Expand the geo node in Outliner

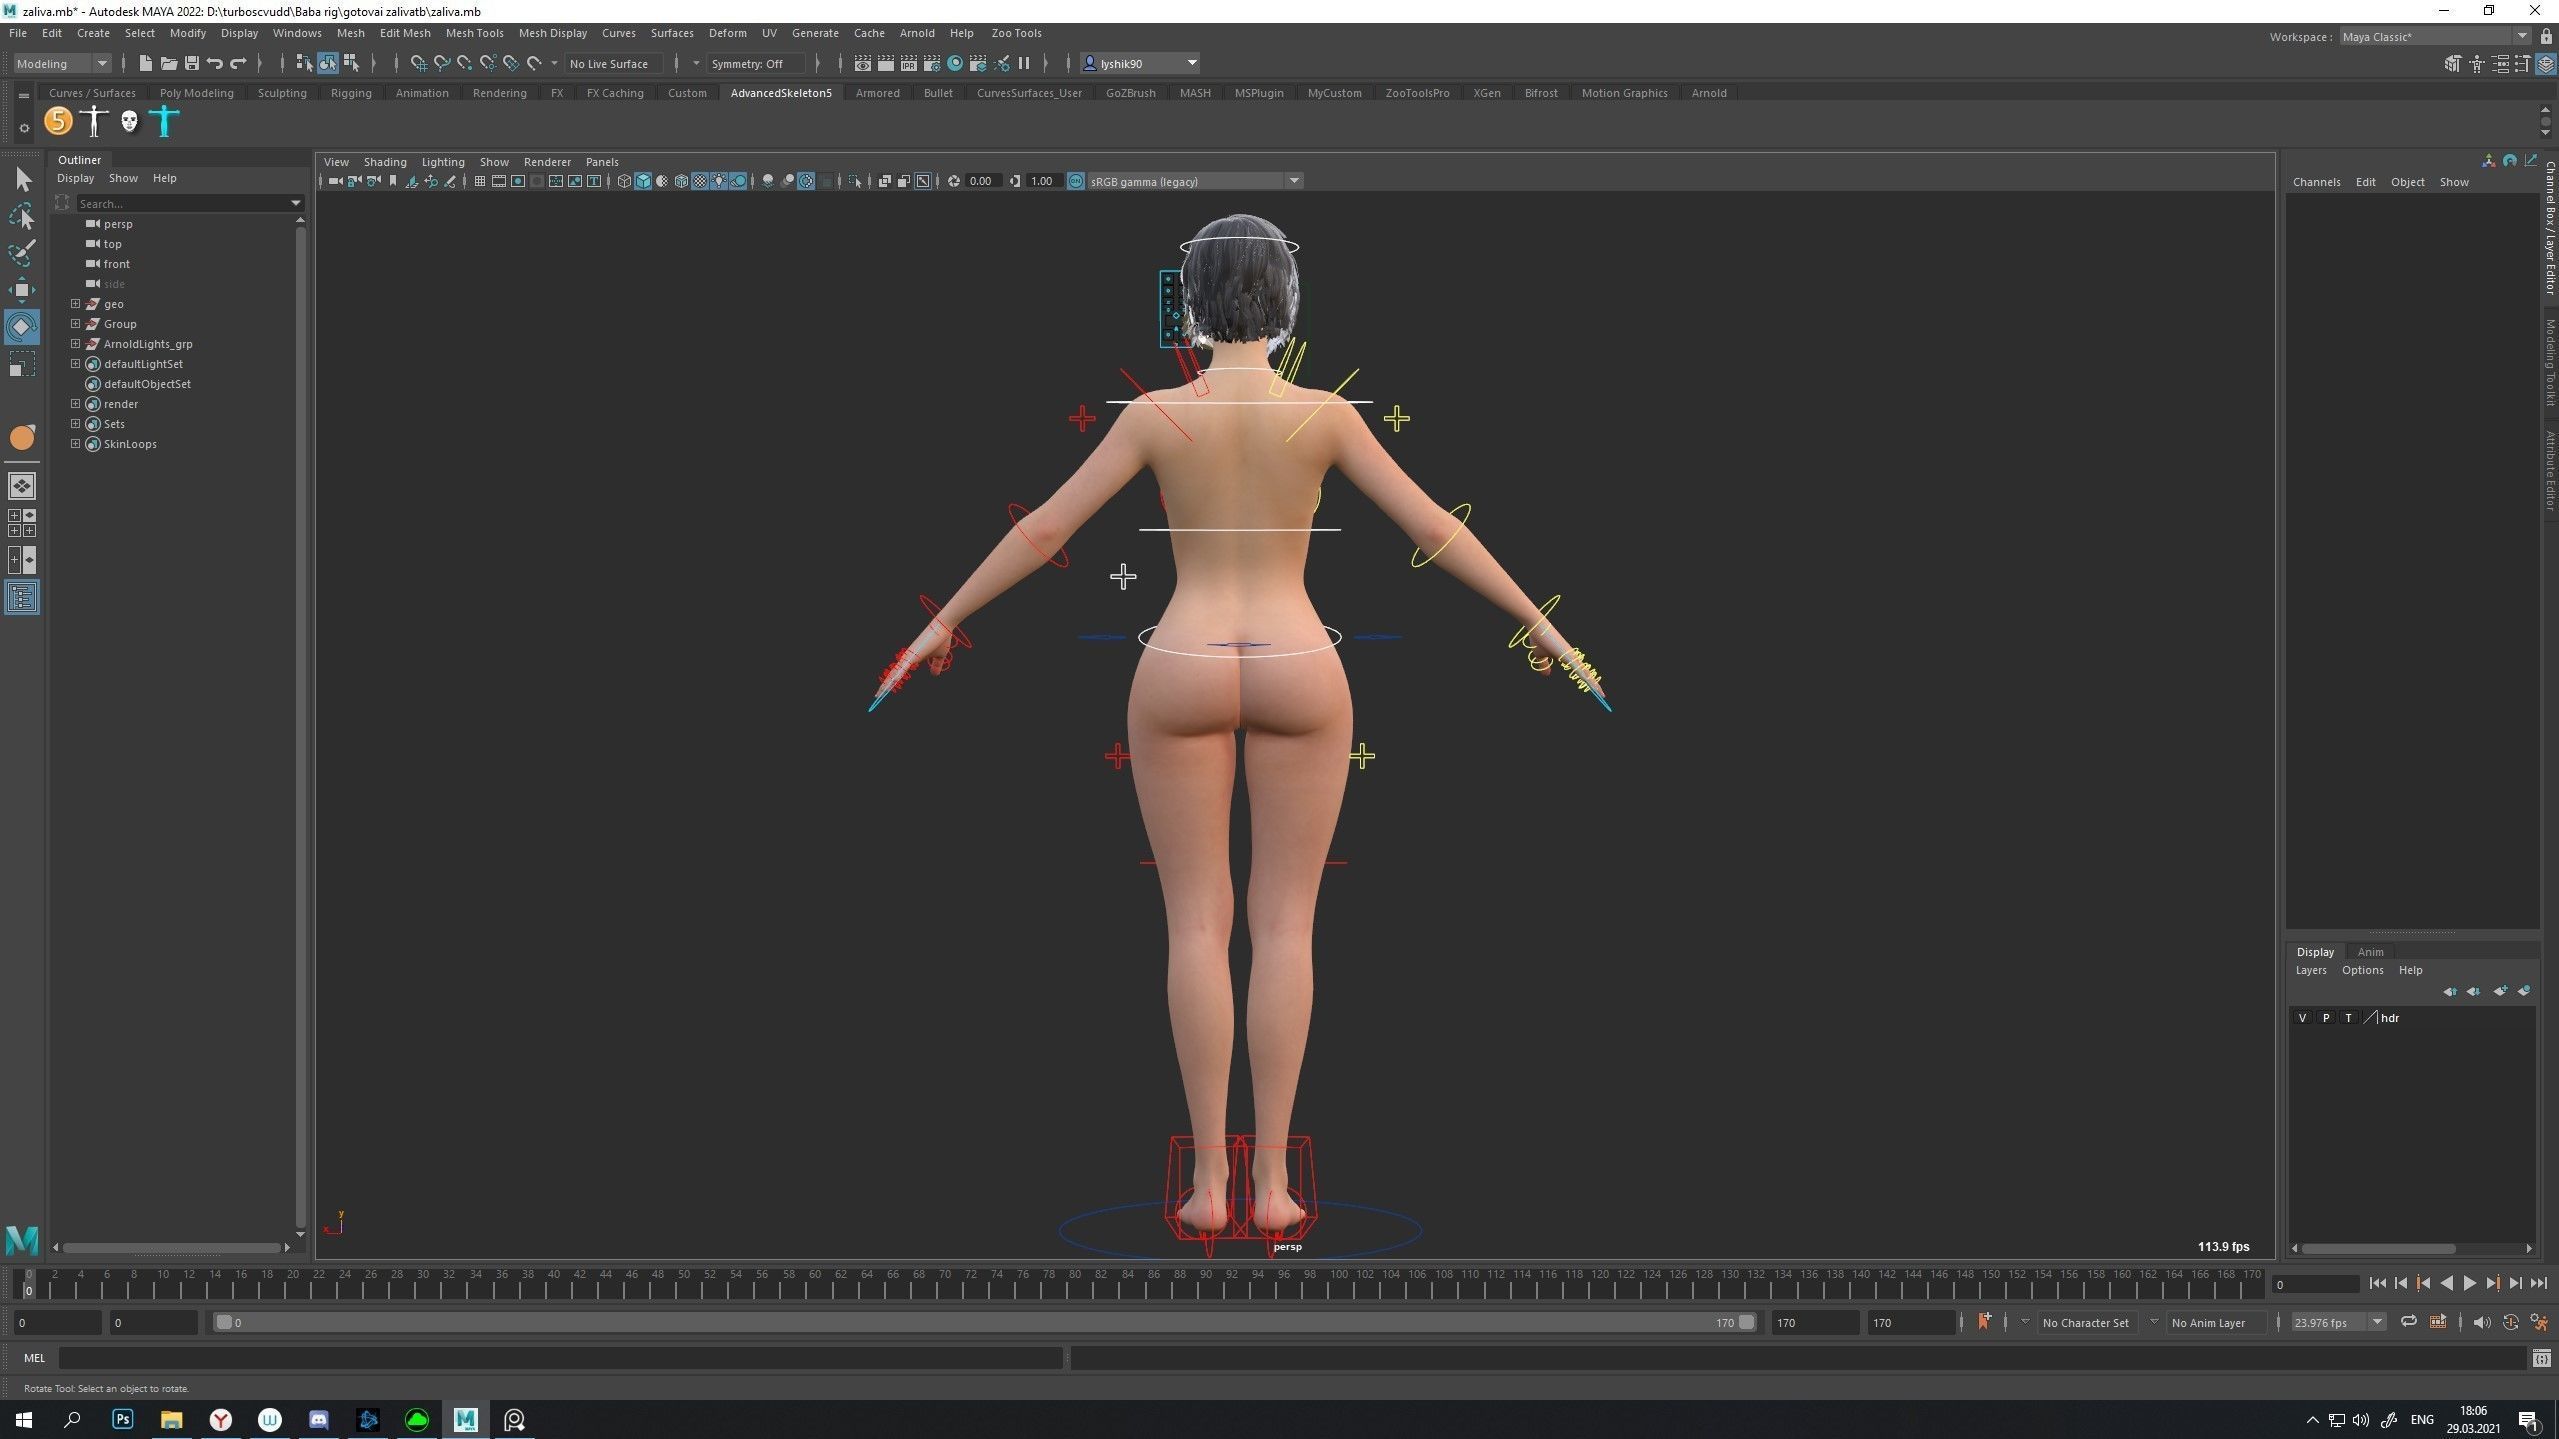(x=75, y=303)
